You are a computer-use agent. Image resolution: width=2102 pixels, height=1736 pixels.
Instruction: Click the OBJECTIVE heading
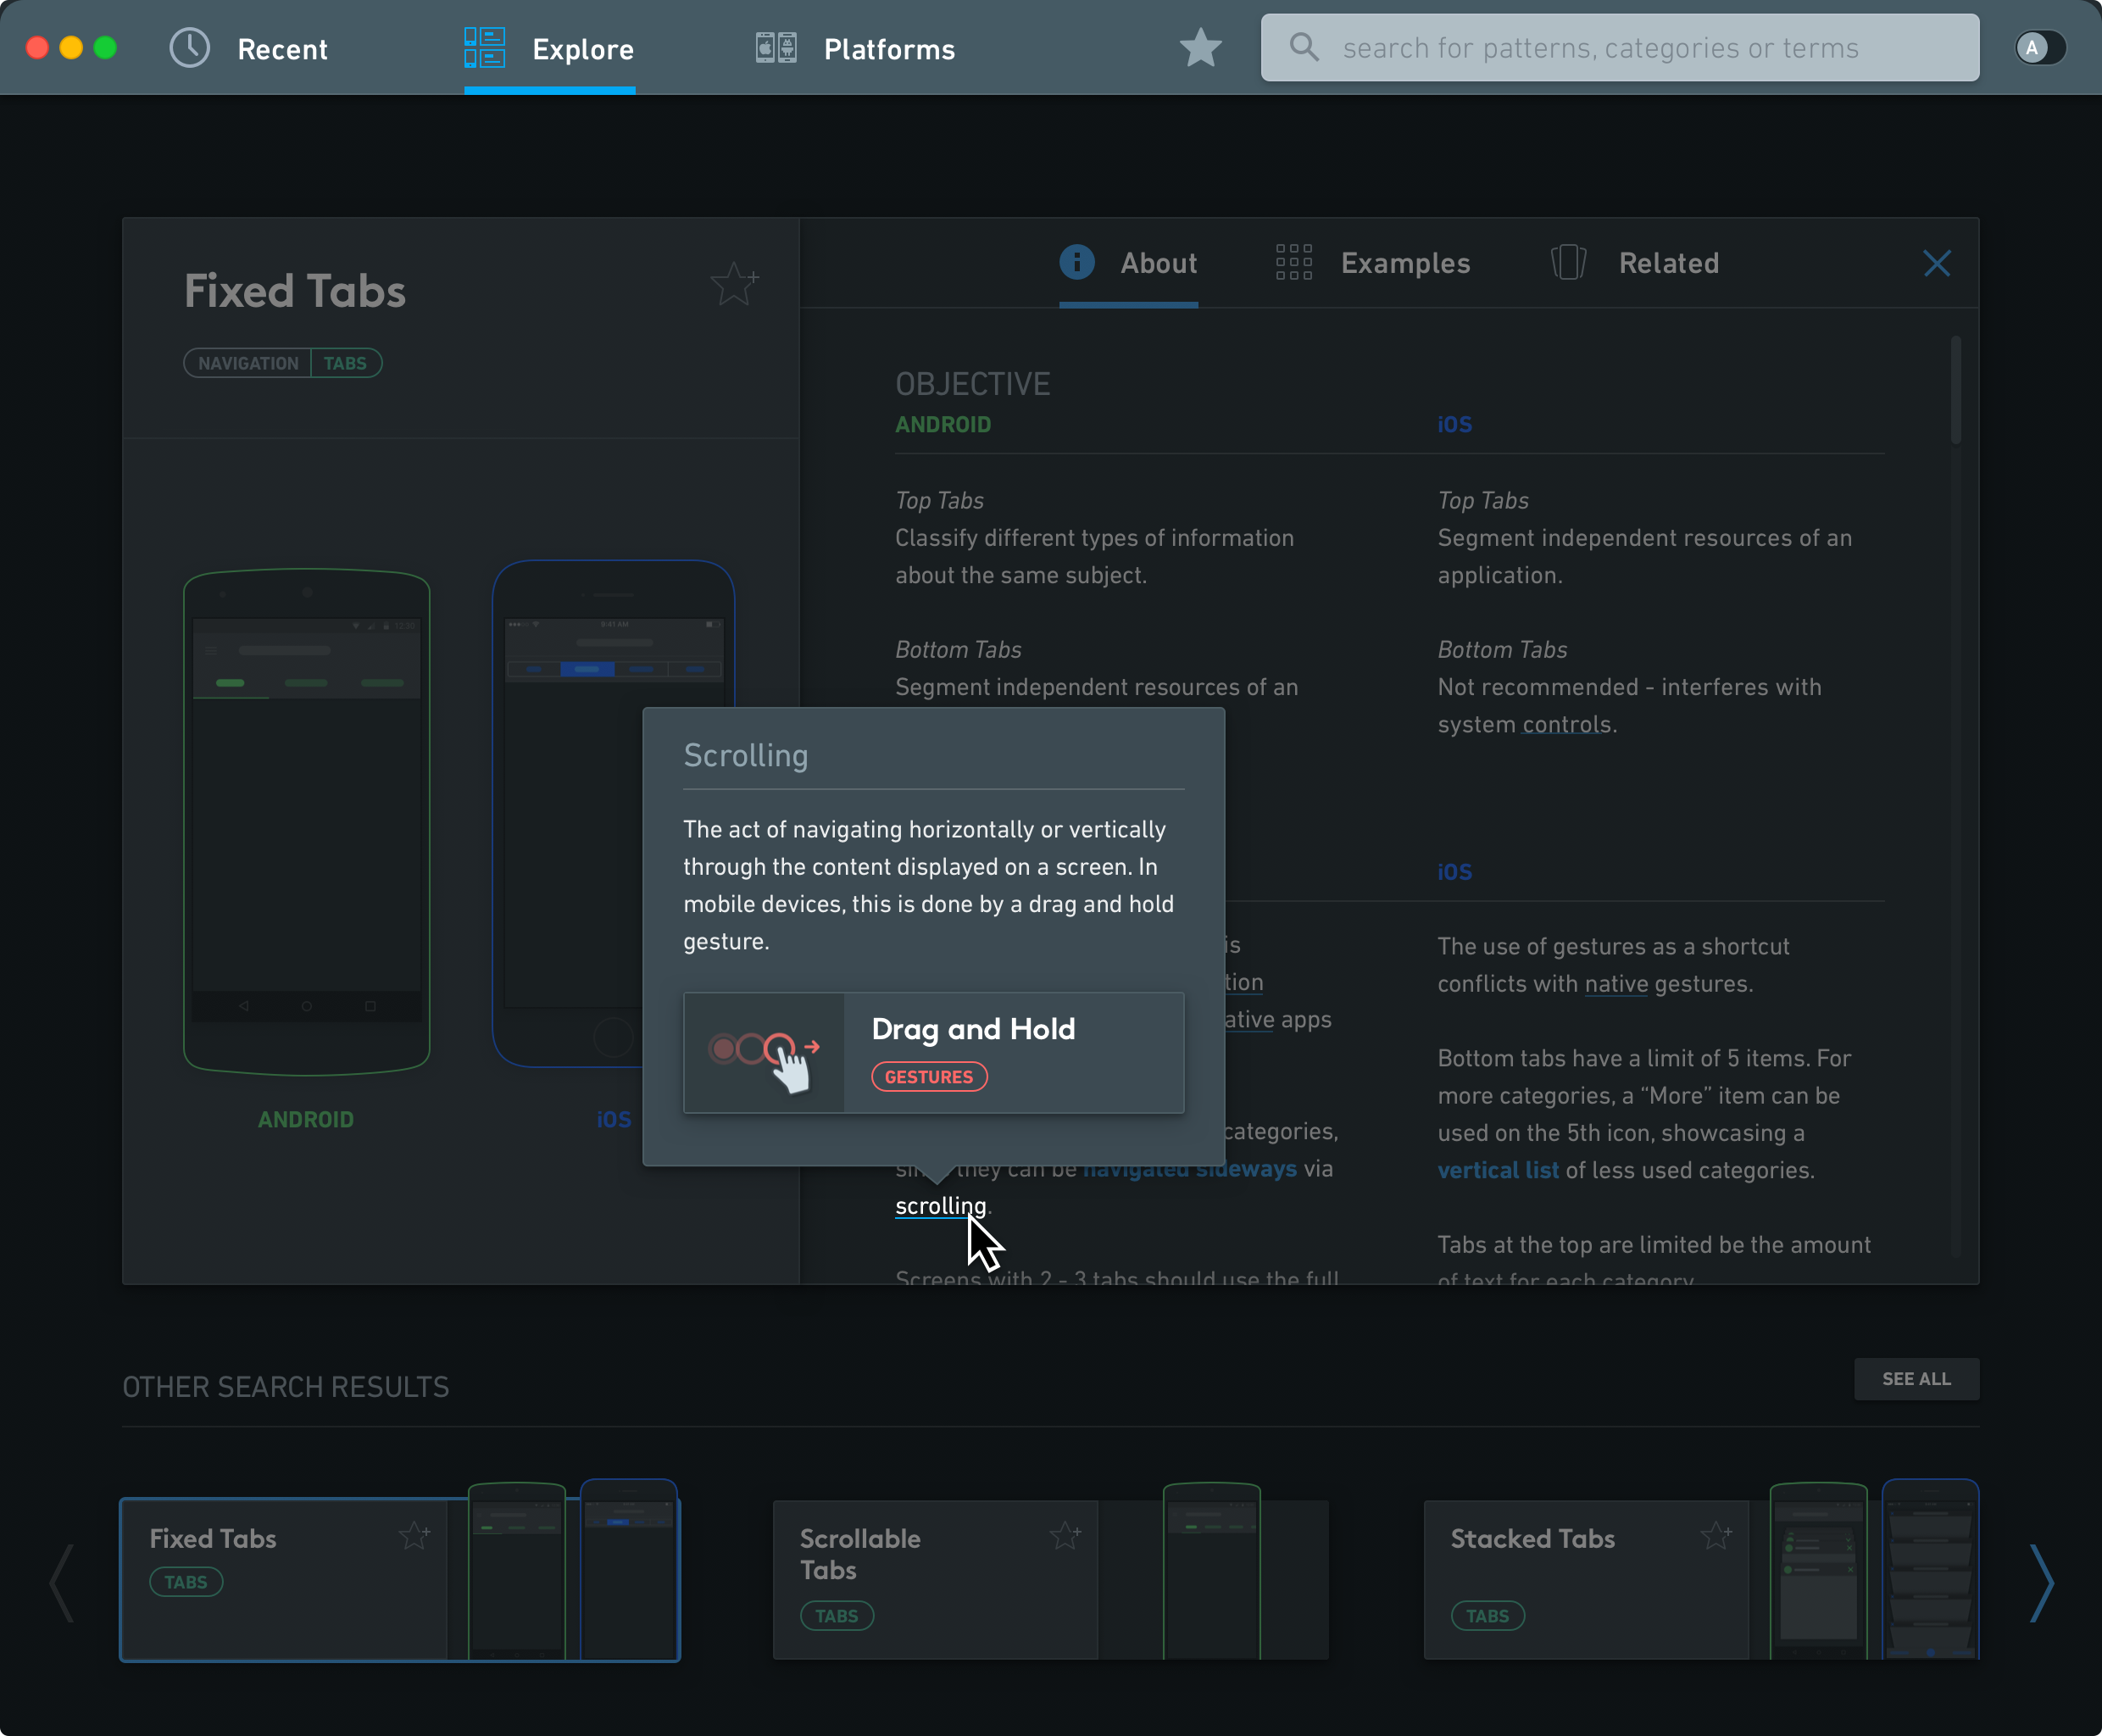[972, 384]
